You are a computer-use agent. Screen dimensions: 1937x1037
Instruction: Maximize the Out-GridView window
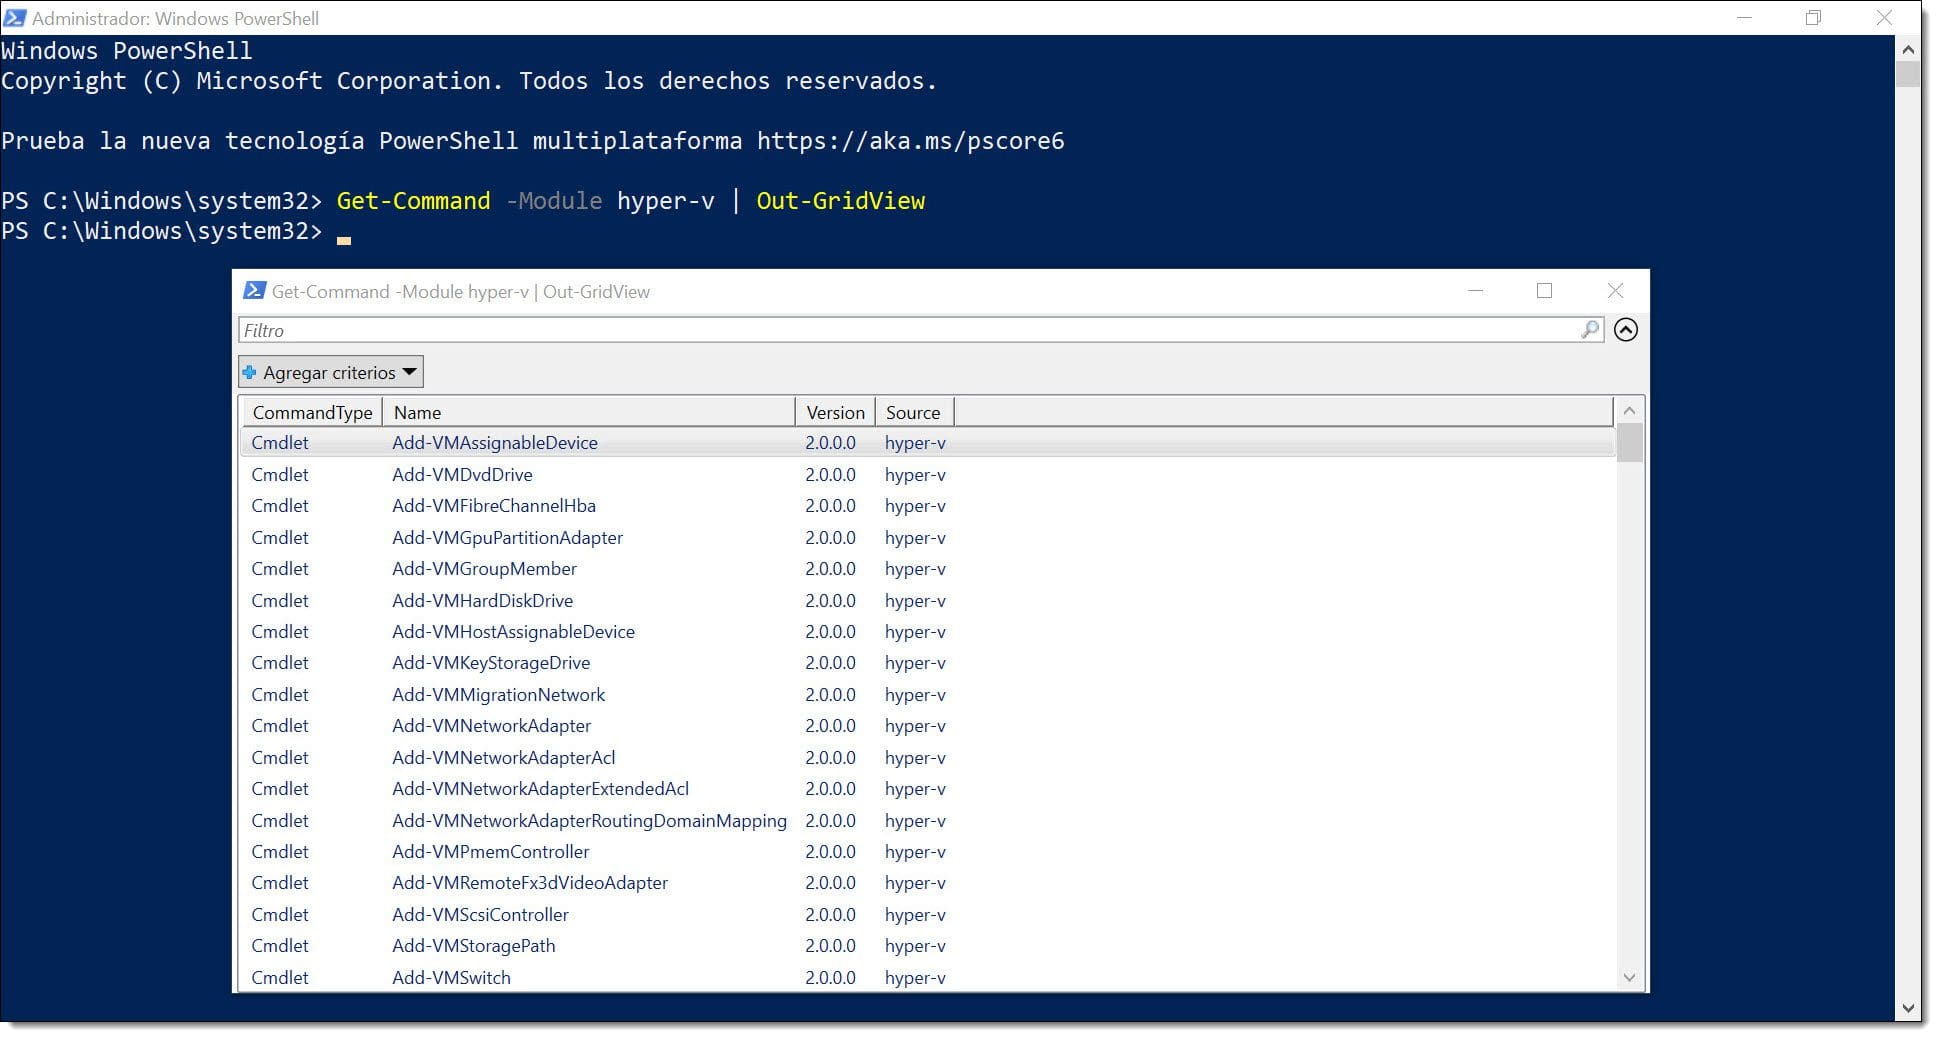click(1544, 291)
